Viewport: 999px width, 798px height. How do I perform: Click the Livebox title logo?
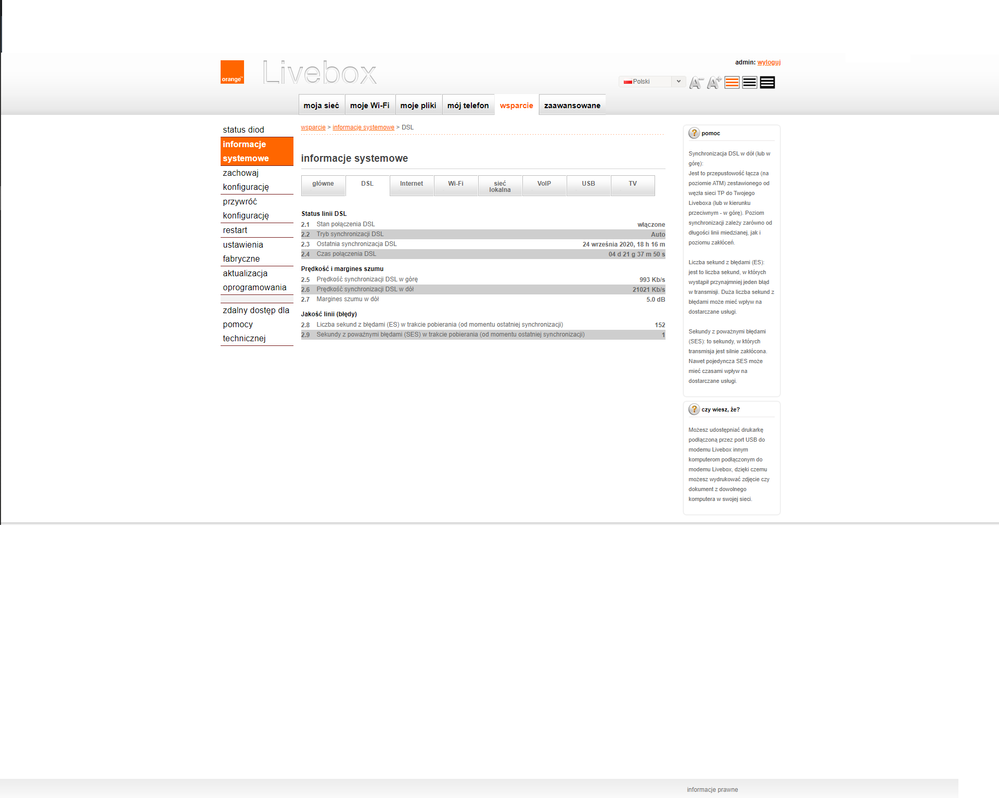pos(320,73)
